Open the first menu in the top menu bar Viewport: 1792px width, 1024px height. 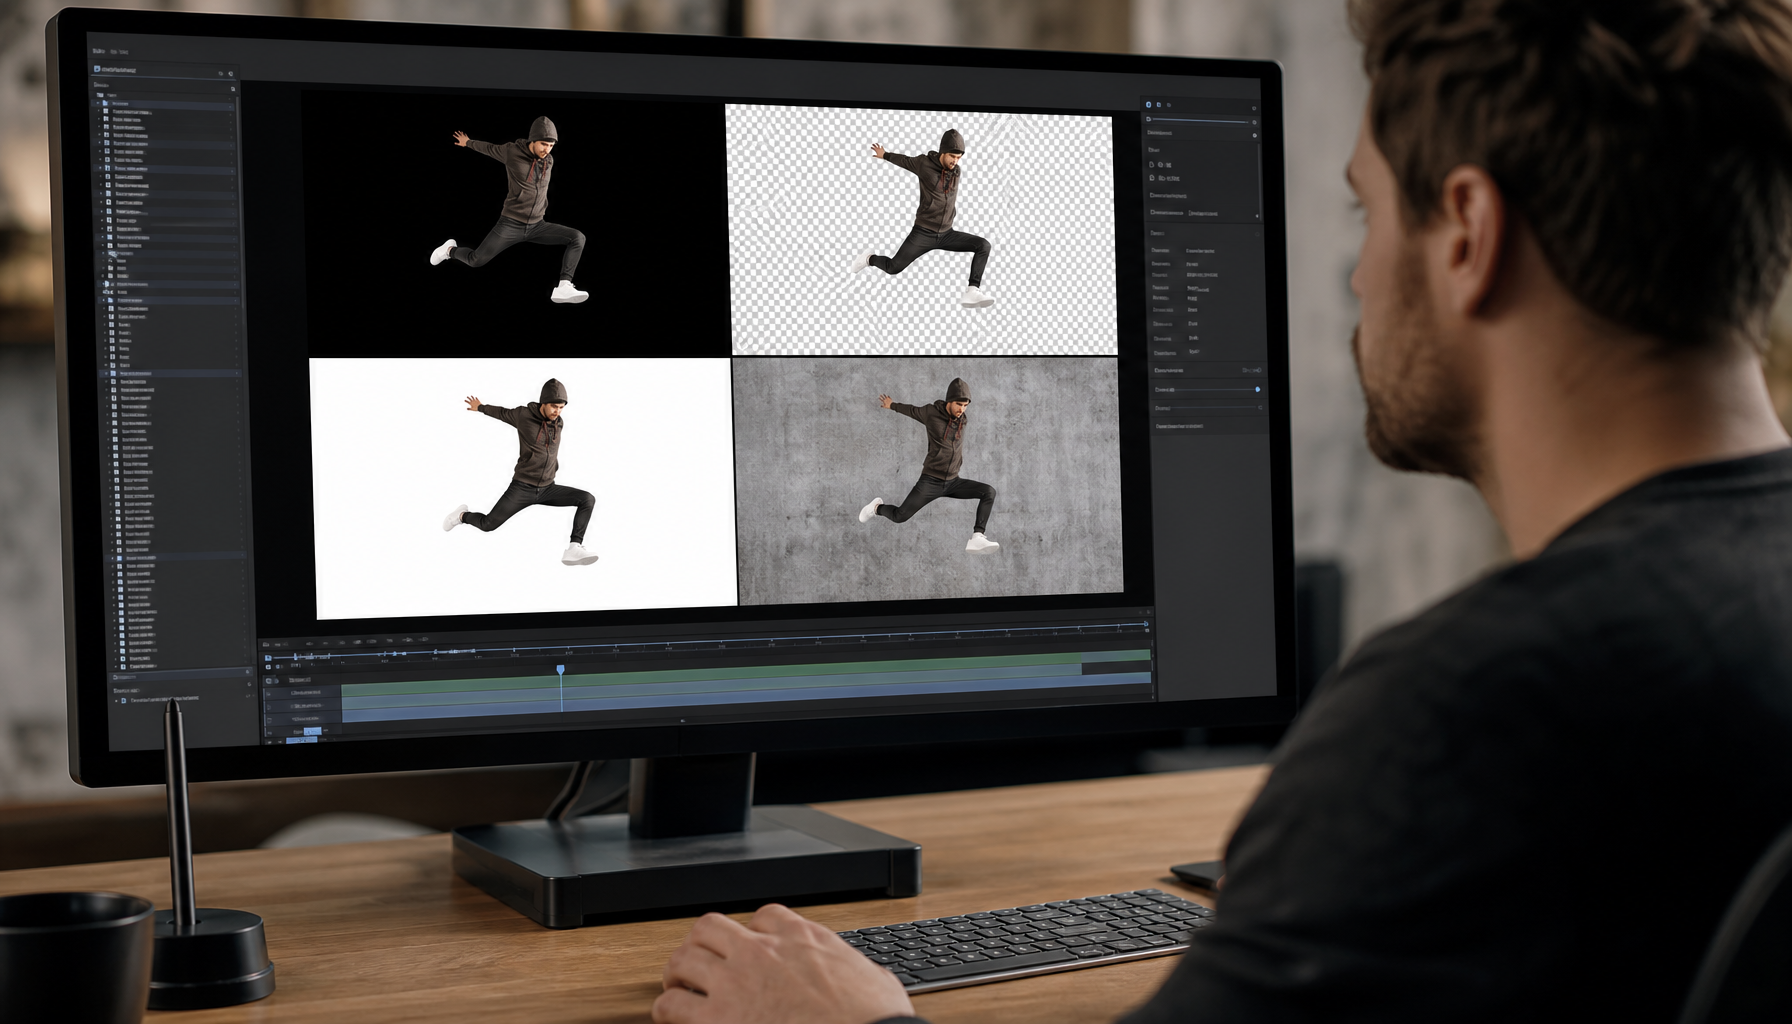click(x=99, y=50)
